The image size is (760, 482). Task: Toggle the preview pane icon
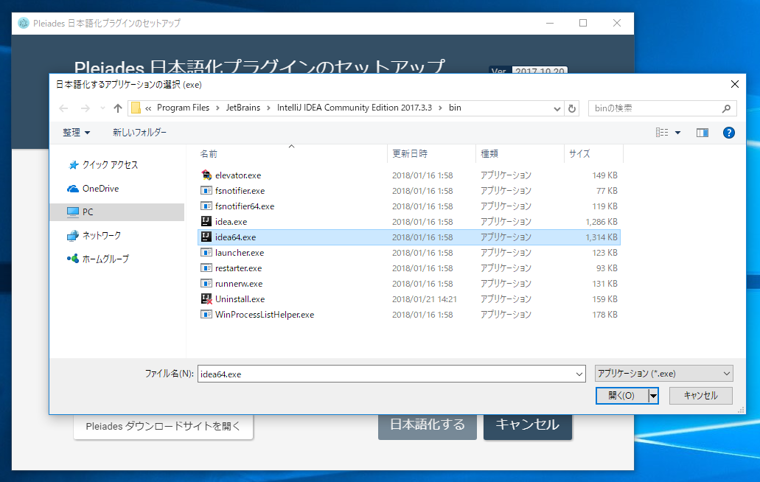click(702, 132)
